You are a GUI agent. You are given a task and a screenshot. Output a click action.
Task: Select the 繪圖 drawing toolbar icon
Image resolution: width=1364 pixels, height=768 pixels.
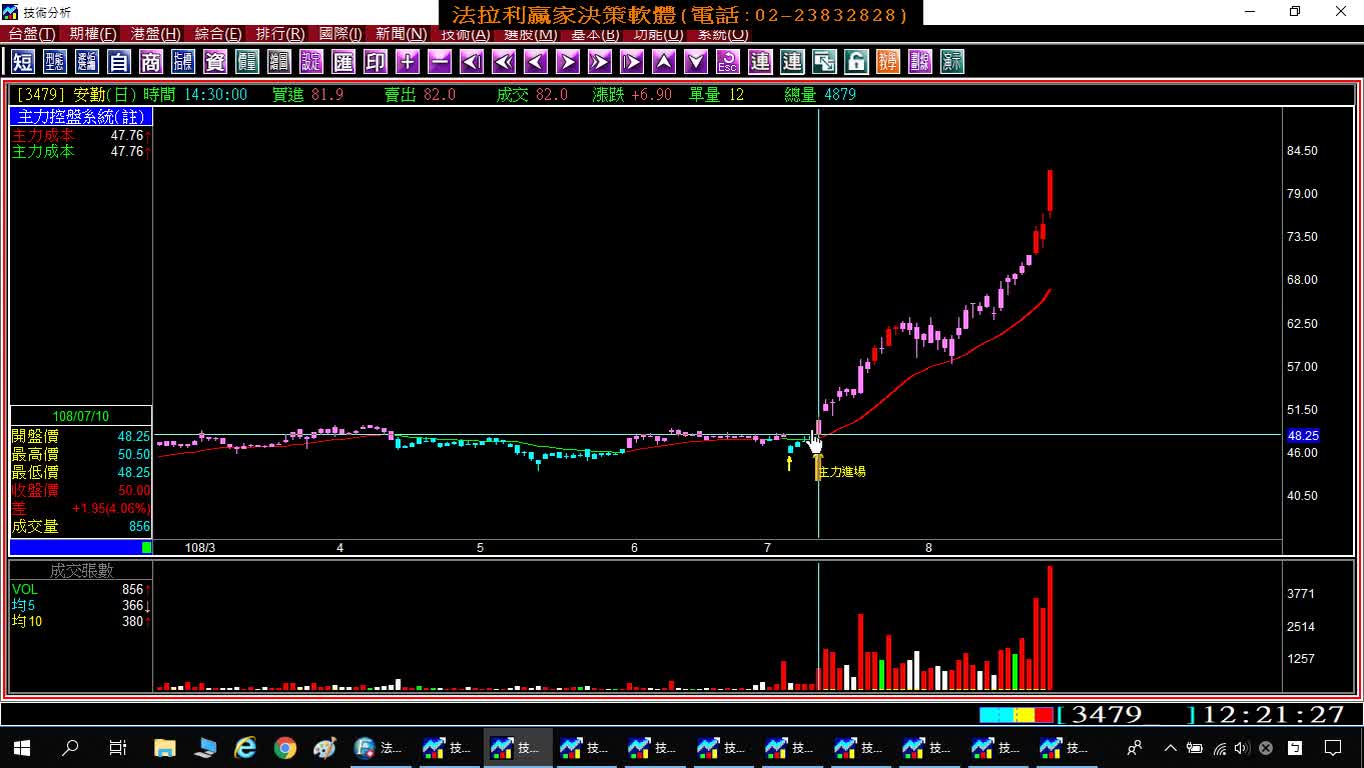pos(279,62)
